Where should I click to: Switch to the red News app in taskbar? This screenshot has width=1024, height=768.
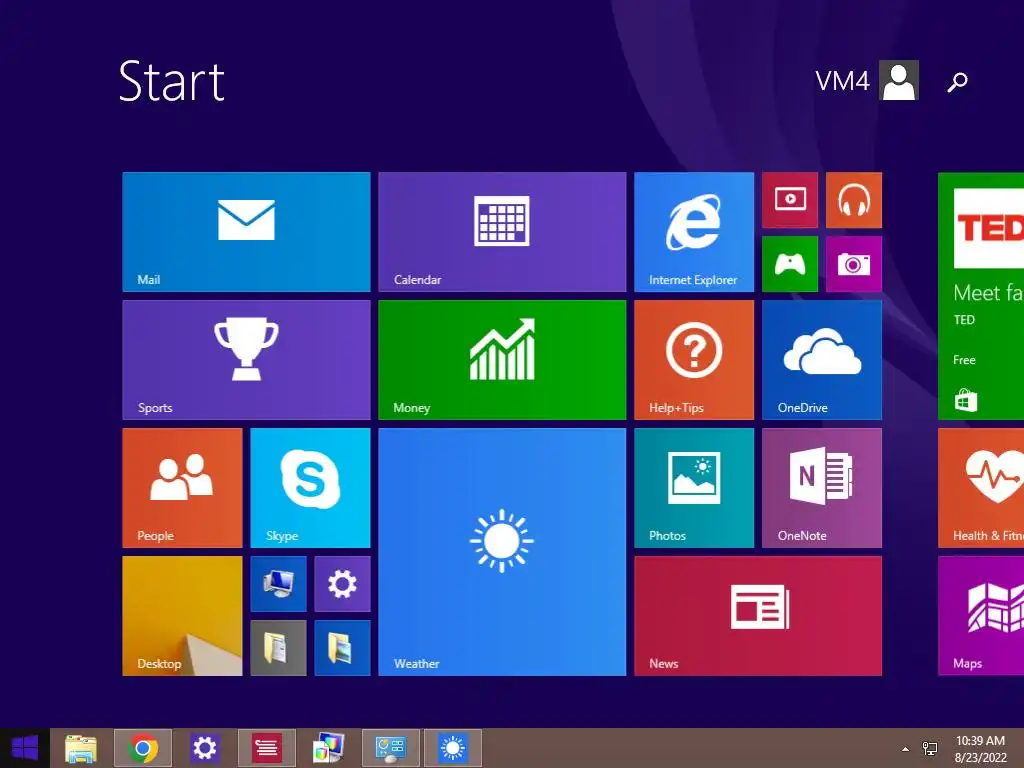(266, 748)
